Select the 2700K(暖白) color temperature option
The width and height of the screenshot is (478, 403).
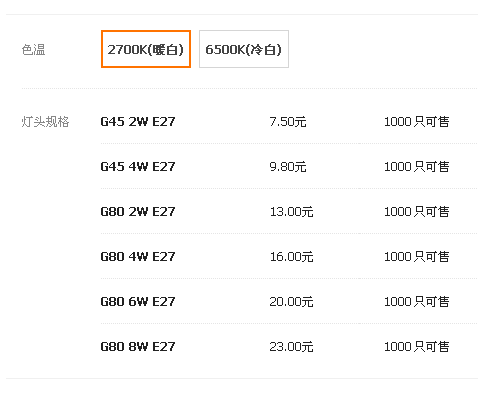[x=146, y=49]
